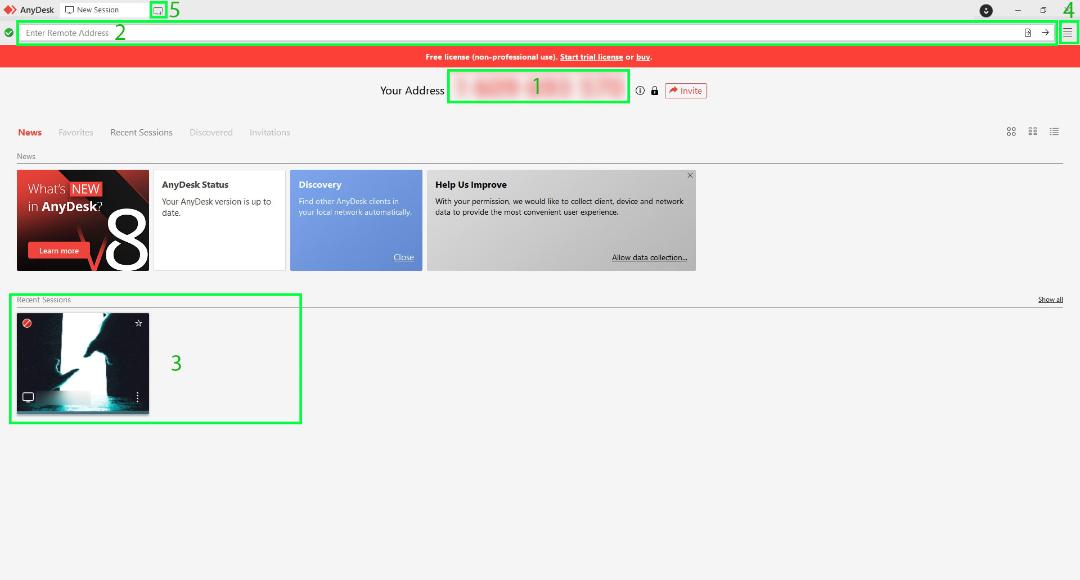Switch to large tiles view

(x=1011, y=132)
